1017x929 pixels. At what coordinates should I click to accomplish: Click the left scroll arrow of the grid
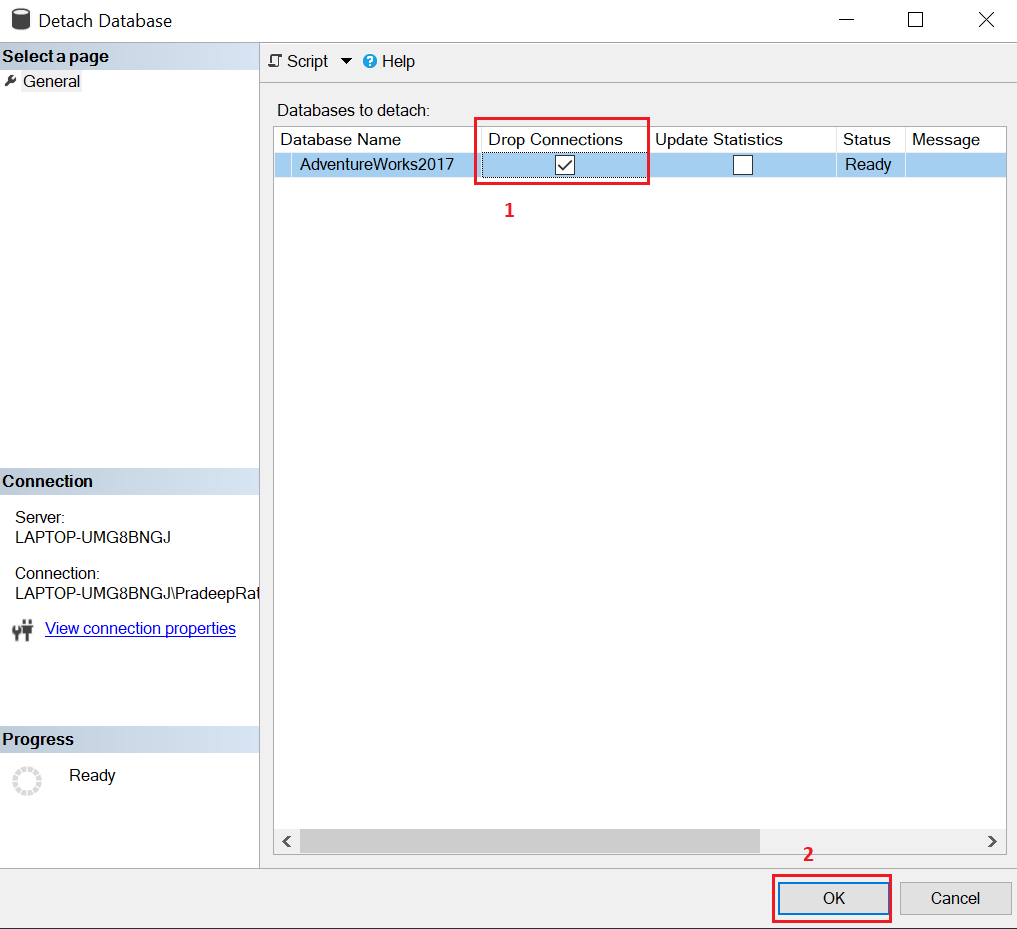(286, 841)
